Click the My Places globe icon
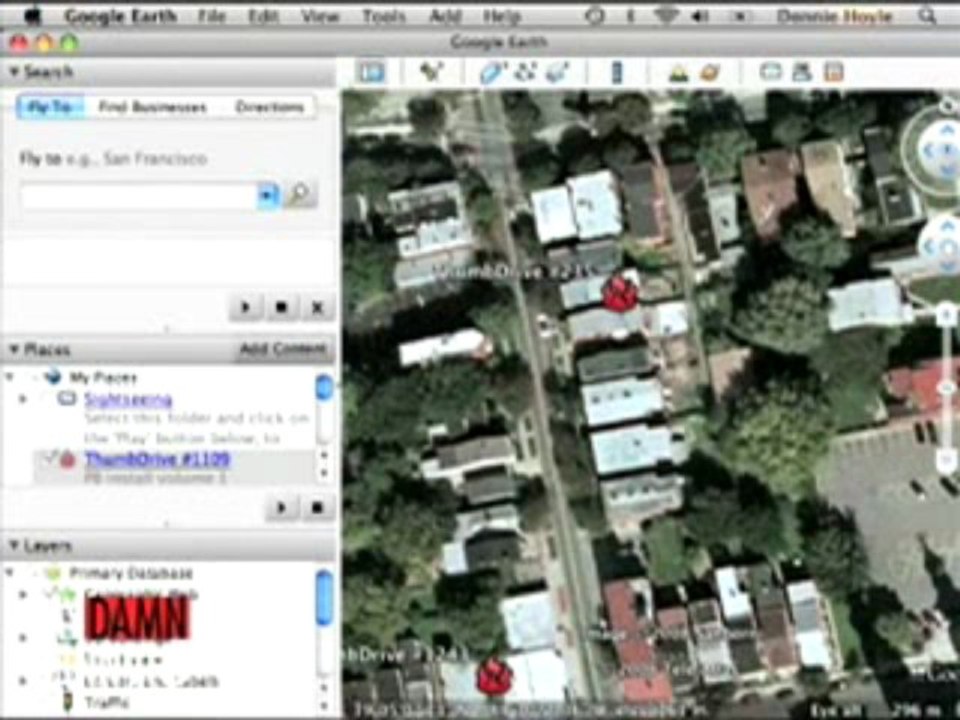The width and height of the screenshot is (960, 720). [x=53, y=377]
